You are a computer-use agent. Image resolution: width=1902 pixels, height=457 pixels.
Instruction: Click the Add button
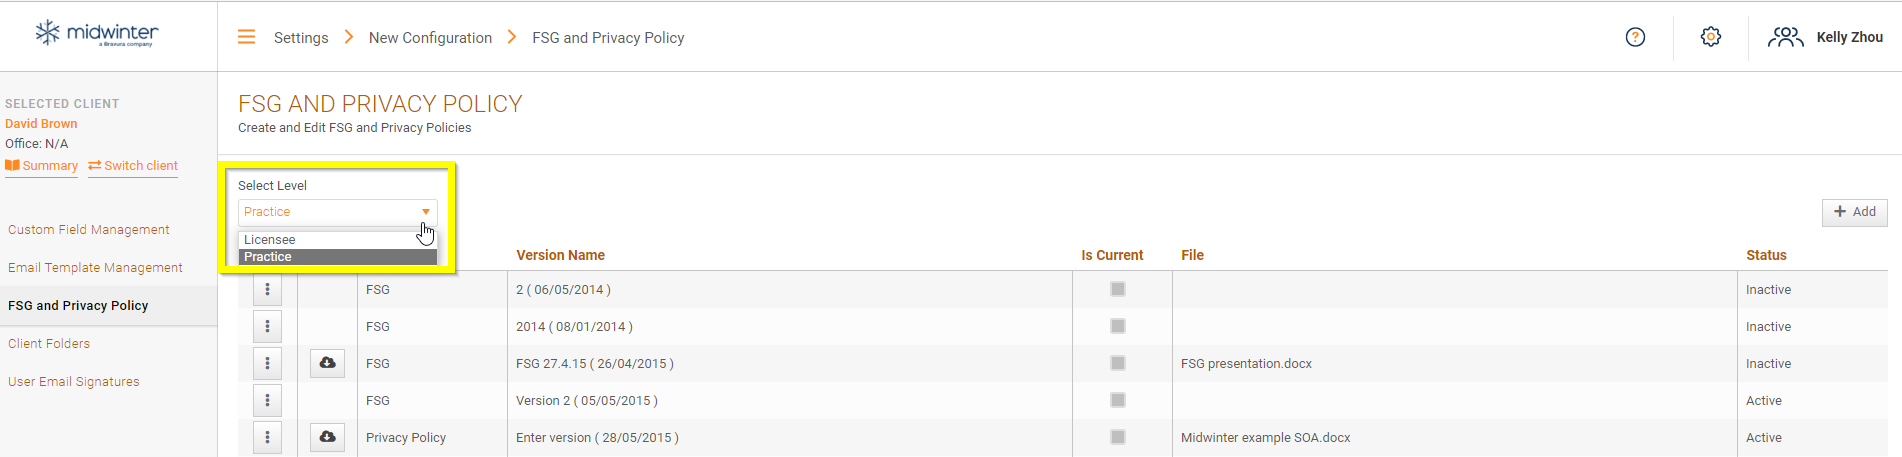click(1854, 212)
